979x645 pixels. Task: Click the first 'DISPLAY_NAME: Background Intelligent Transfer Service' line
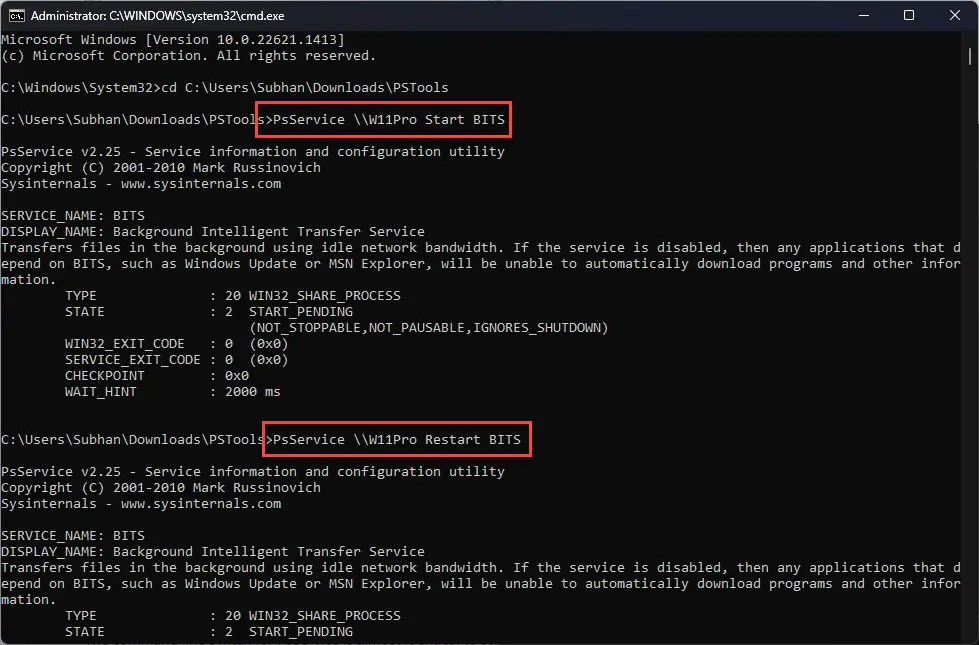click(x=213, y=232)
